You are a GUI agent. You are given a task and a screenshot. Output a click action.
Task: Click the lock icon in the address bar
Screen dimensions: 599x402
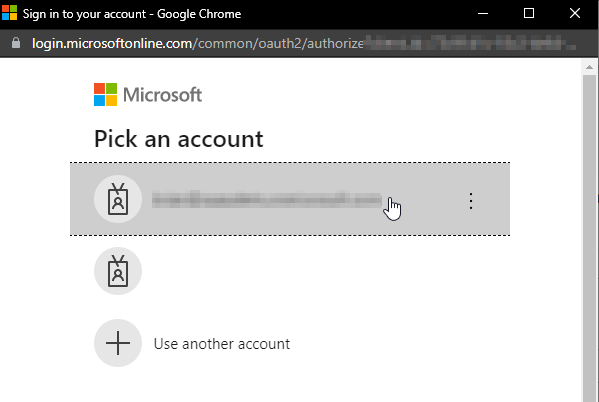tap(16, 43)
